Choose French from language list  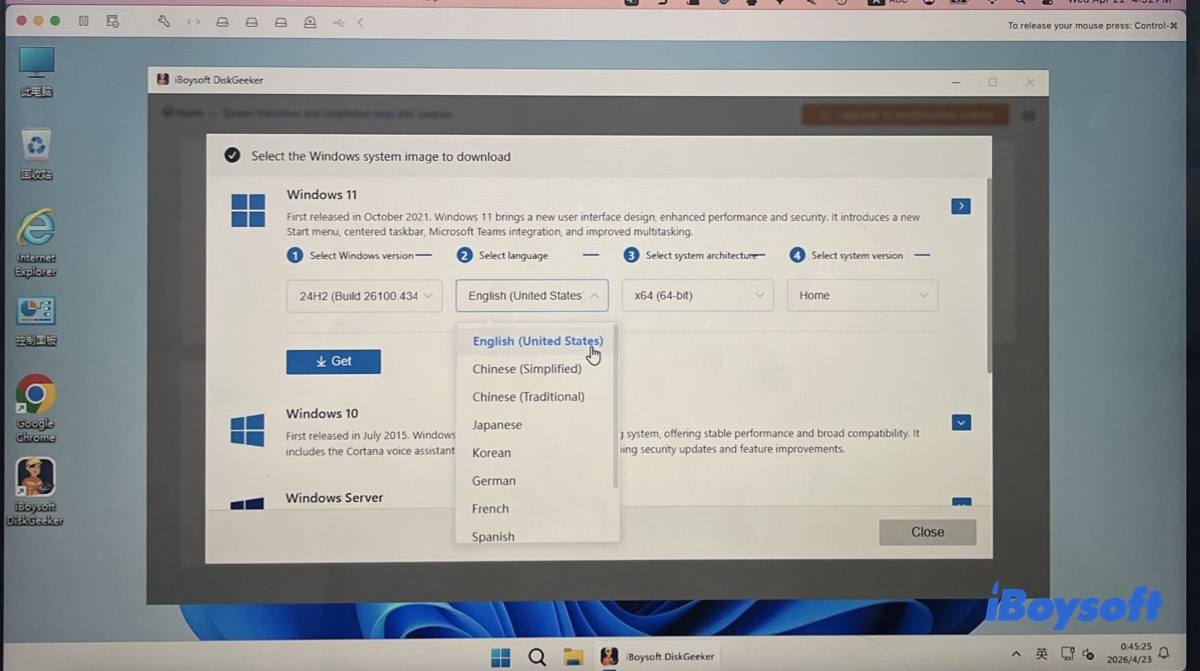[490, 509]
